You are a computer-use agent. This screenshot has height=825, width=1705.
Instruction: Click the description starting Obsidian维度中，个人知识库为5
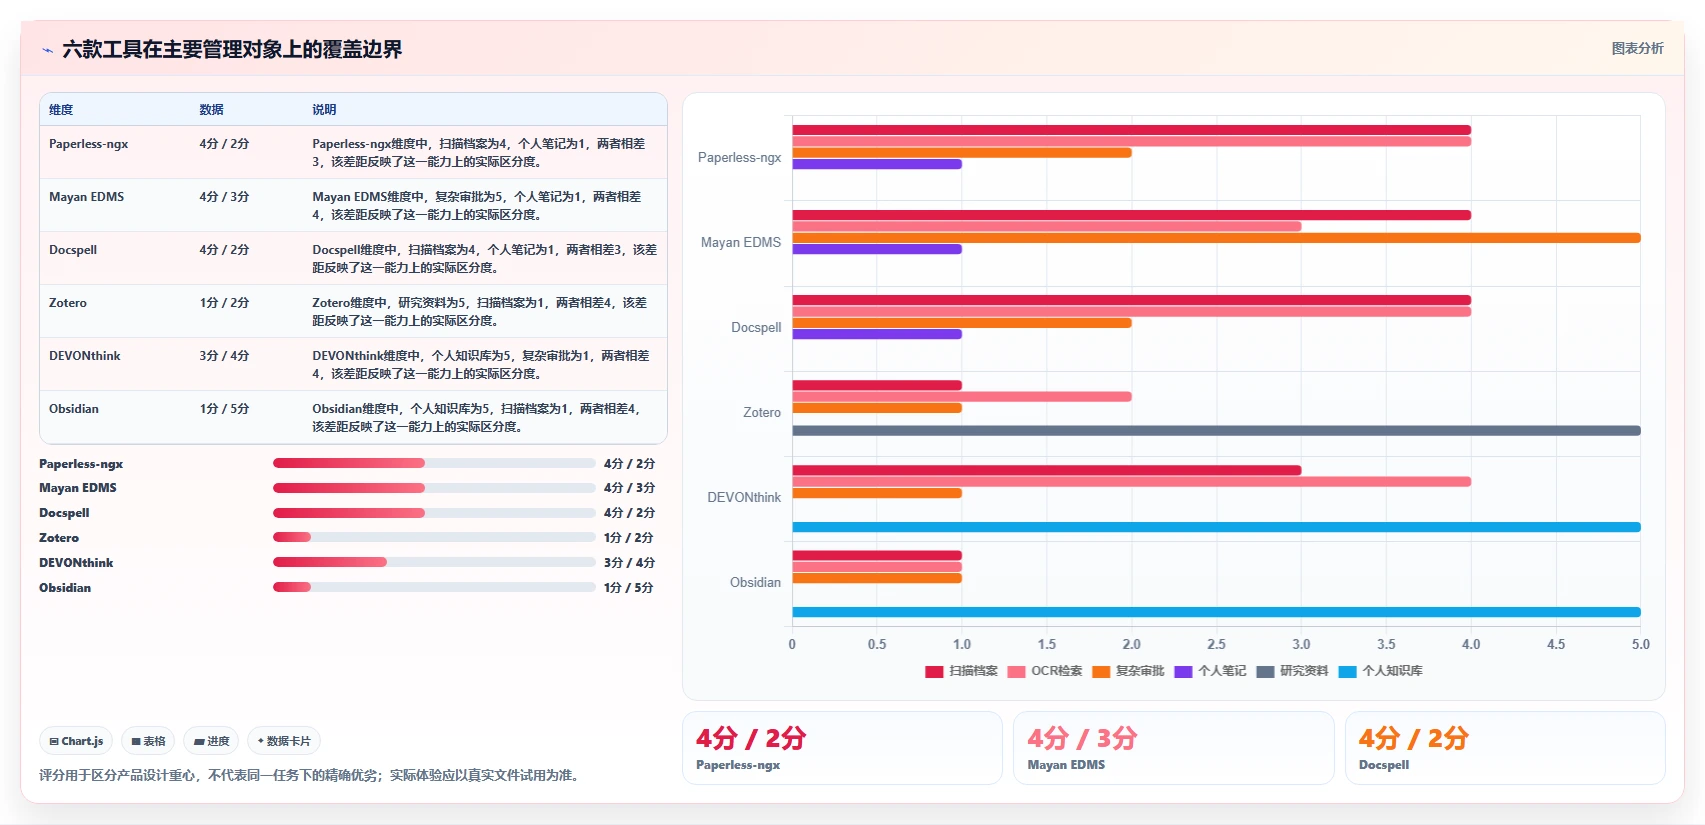click(477, 418)
